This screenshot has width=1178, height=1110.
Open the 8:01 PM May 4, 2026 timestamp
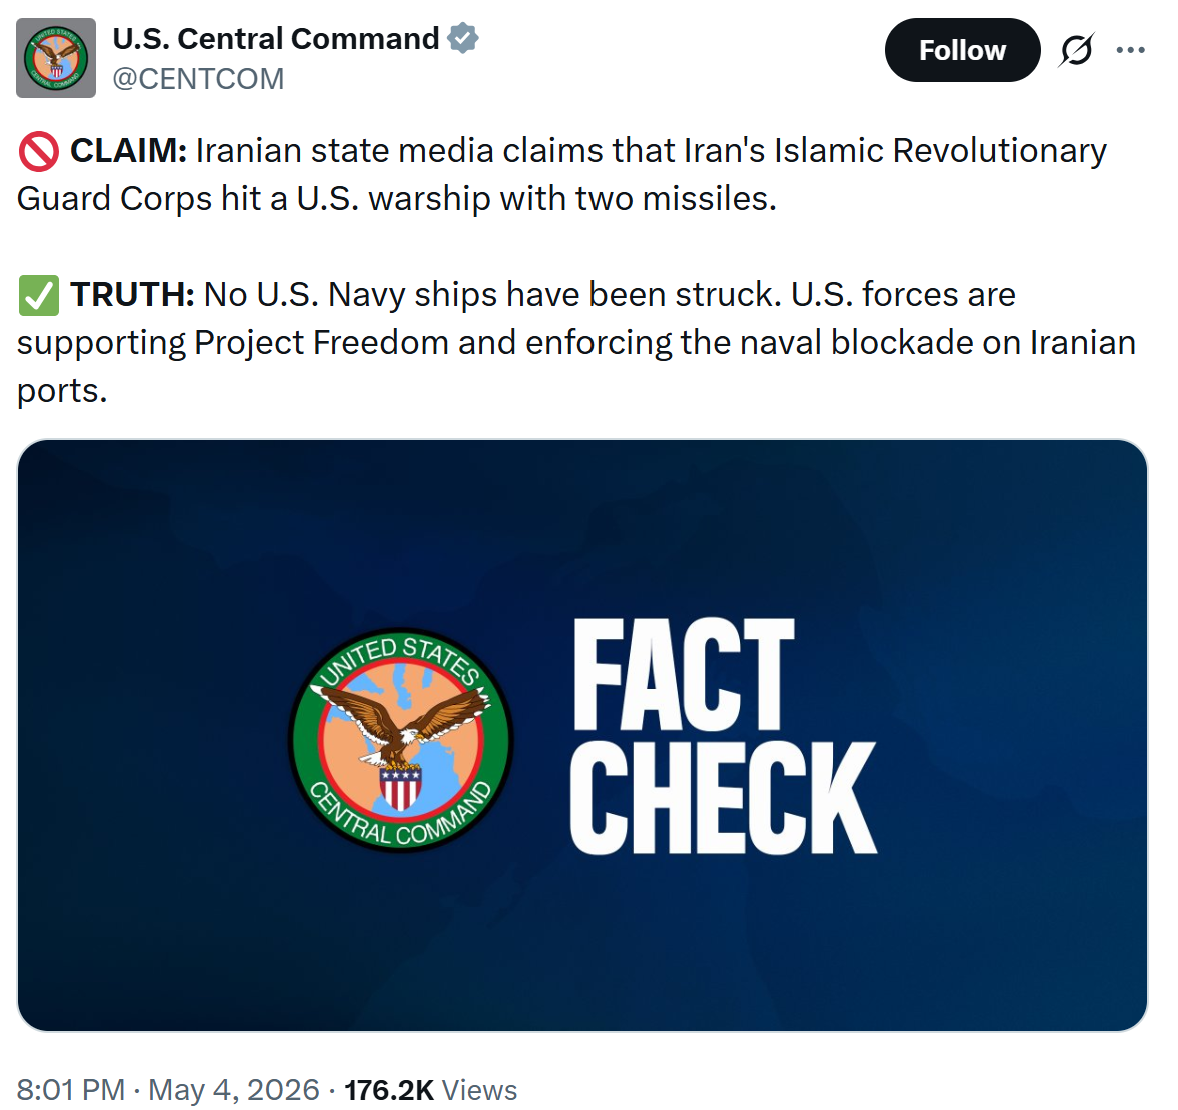(x=168, y=1090)
